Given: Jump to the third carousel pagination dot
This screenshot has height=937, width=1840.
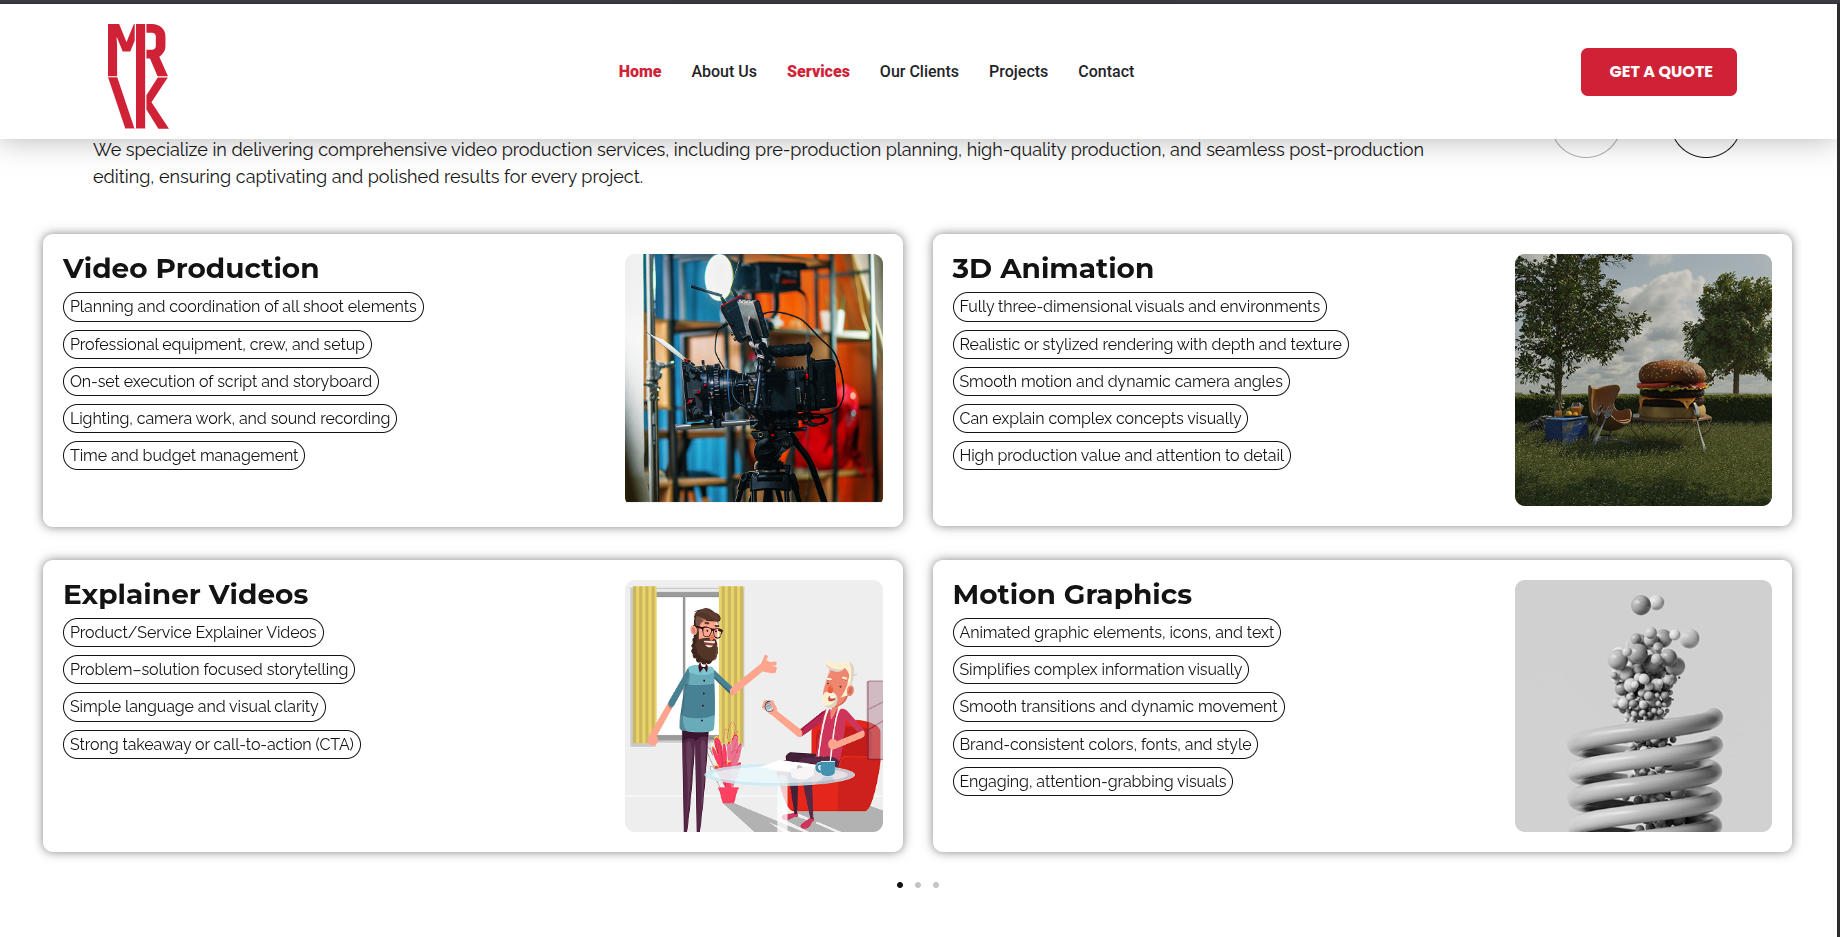Looking at the screenshot, I should pos(936,885).
